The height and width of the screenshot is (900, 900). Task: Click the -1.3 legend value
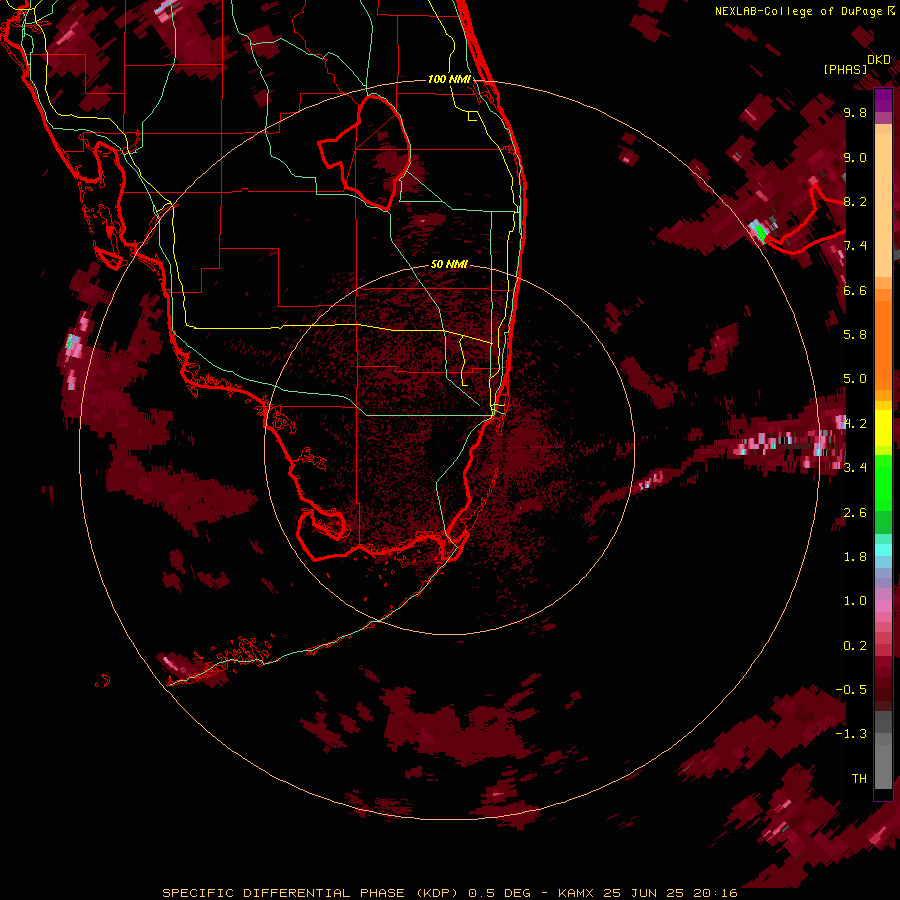tap(851, 734)
